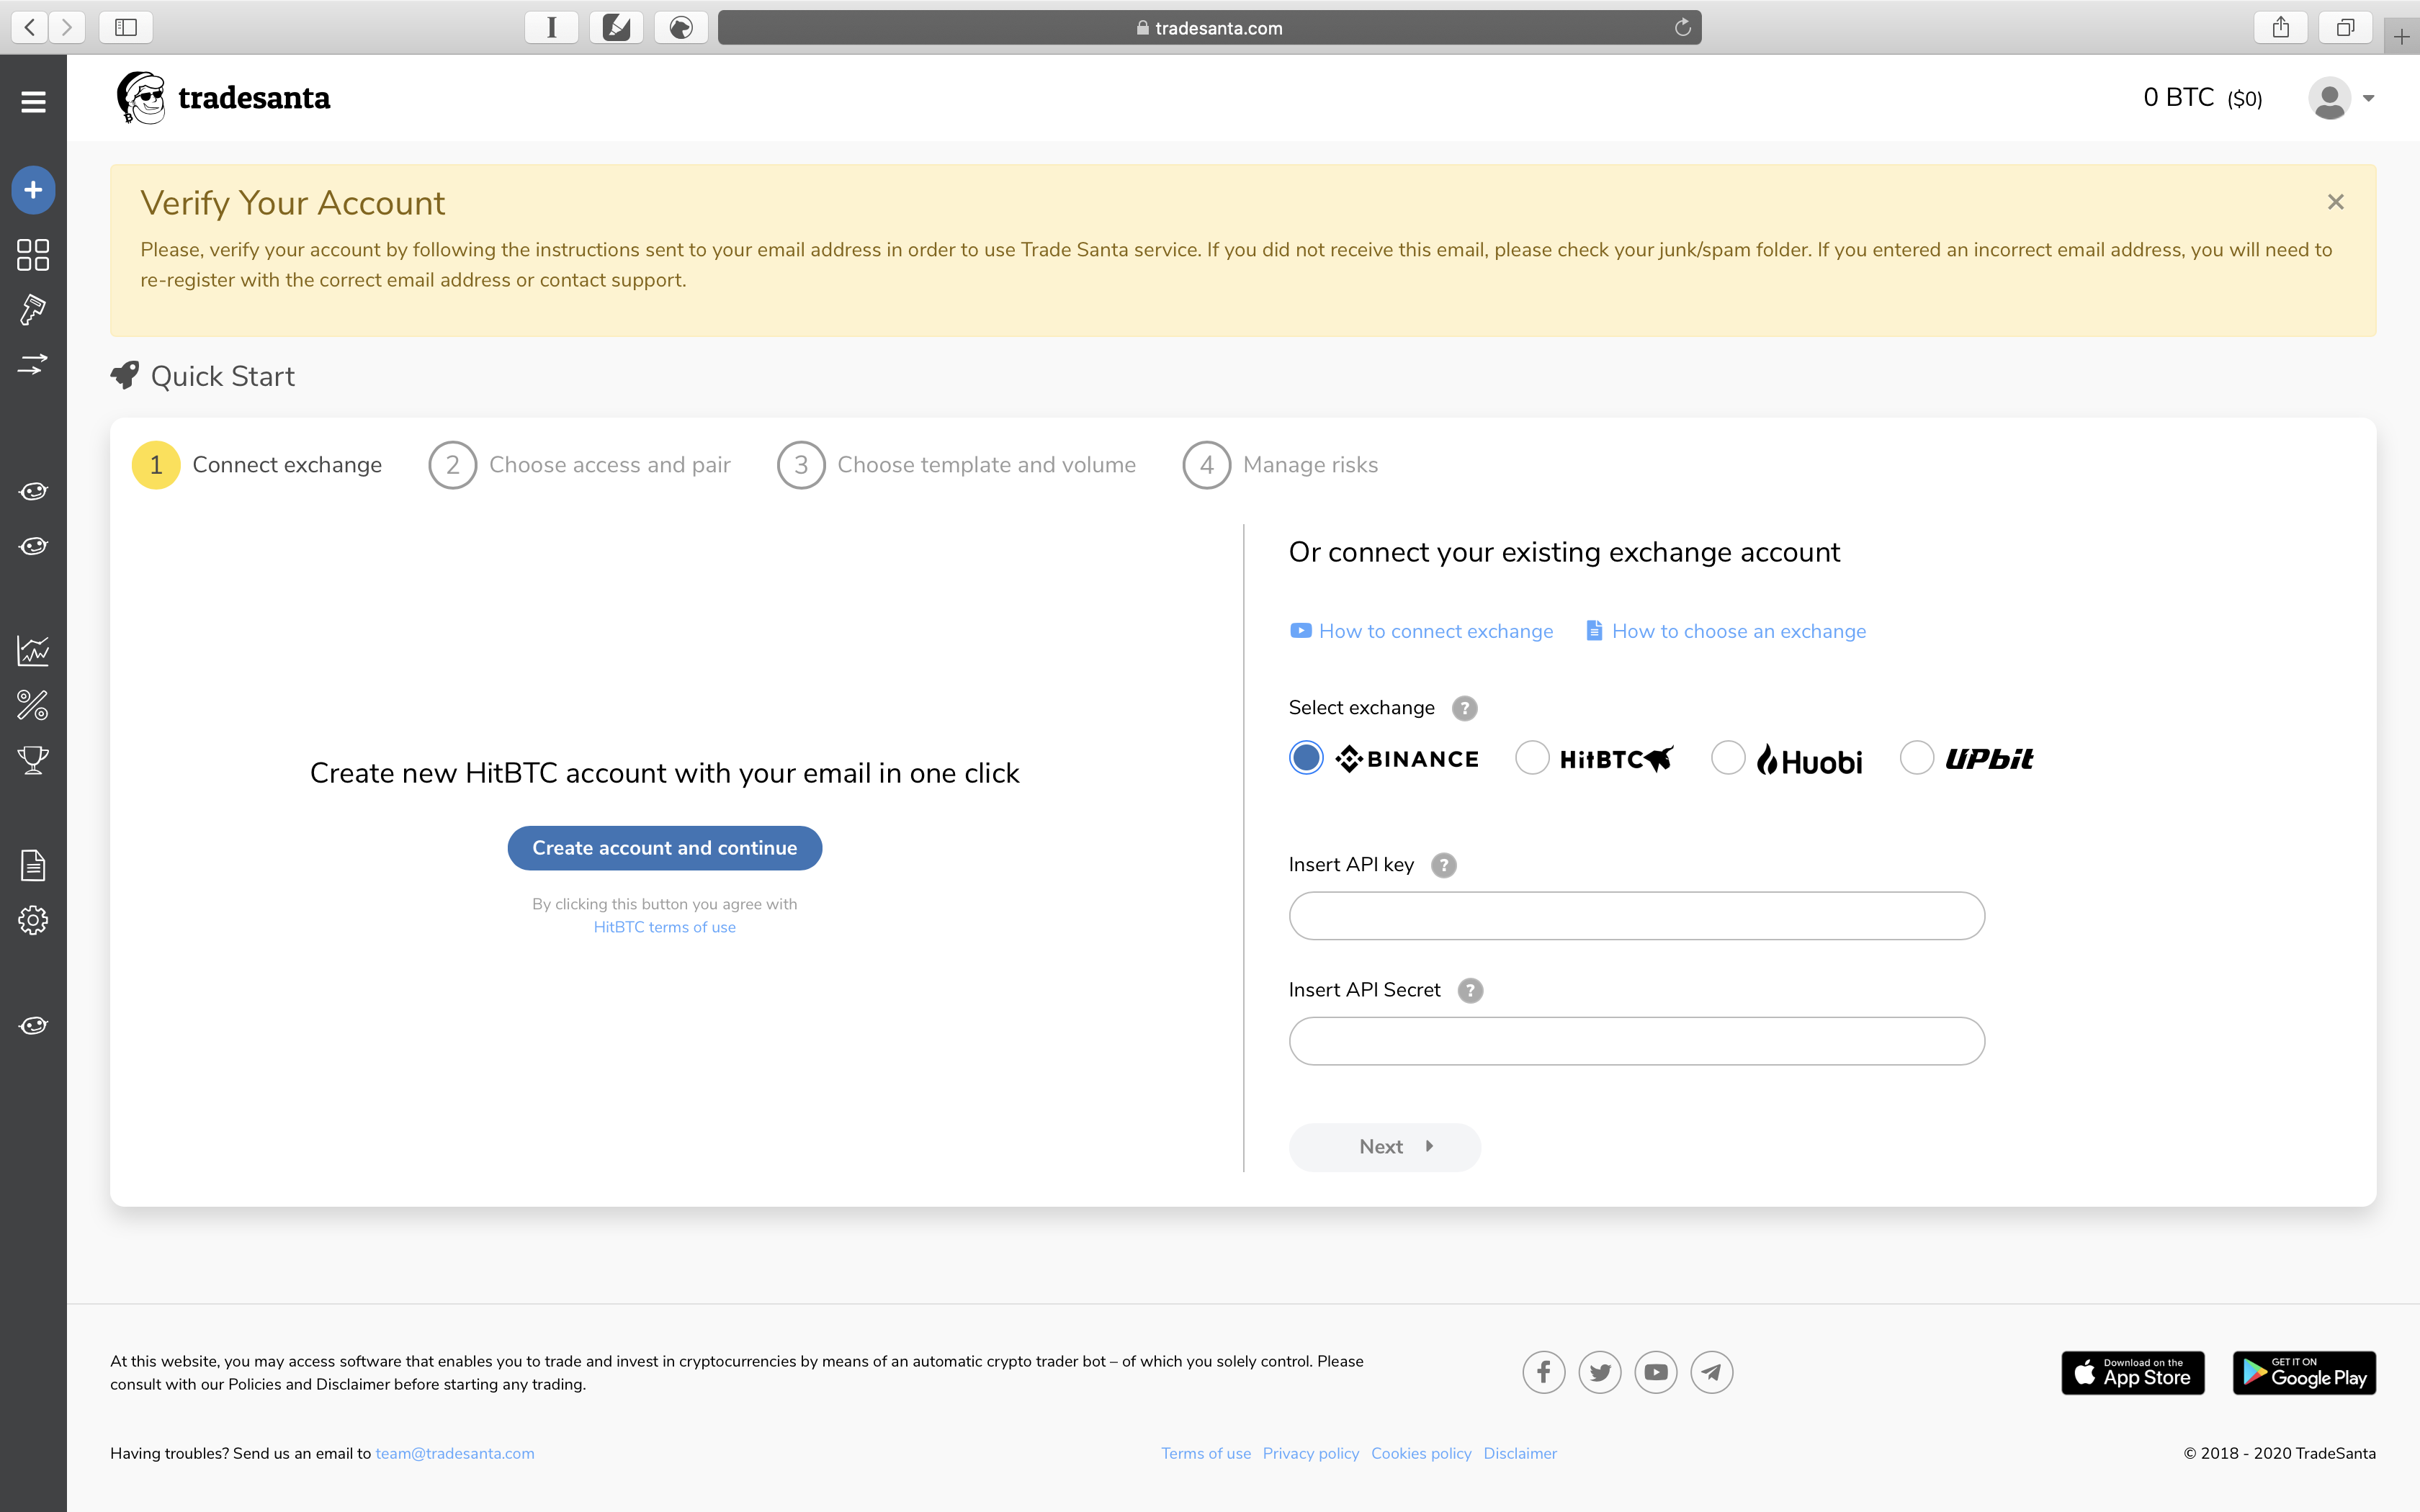Show all tabs with the tab overview icon

click(2345, 27)
